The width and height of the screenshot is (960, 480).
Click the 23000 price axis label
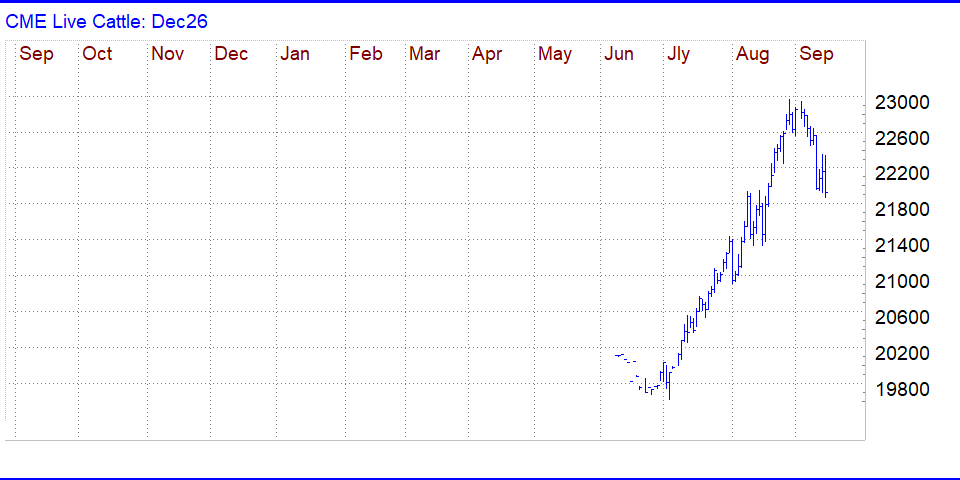tap(902, 102)
